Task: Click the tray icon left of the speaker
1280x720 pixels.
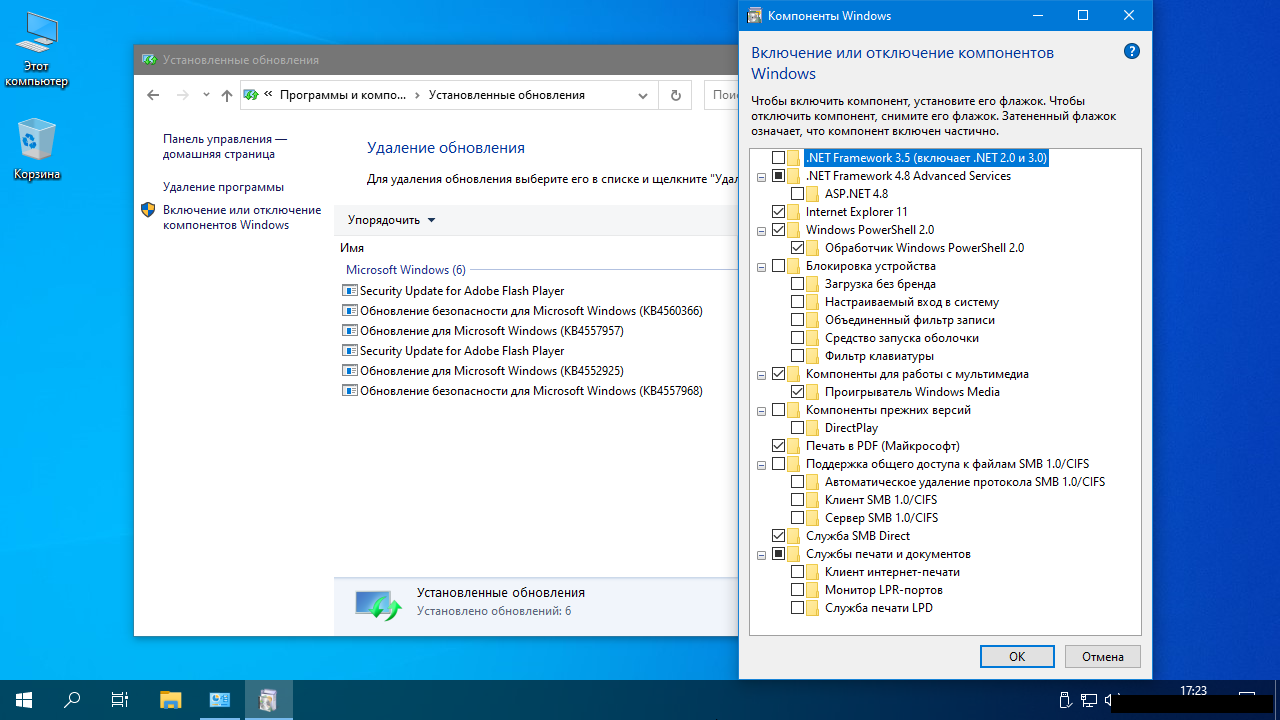Action: click(1088, 700)
